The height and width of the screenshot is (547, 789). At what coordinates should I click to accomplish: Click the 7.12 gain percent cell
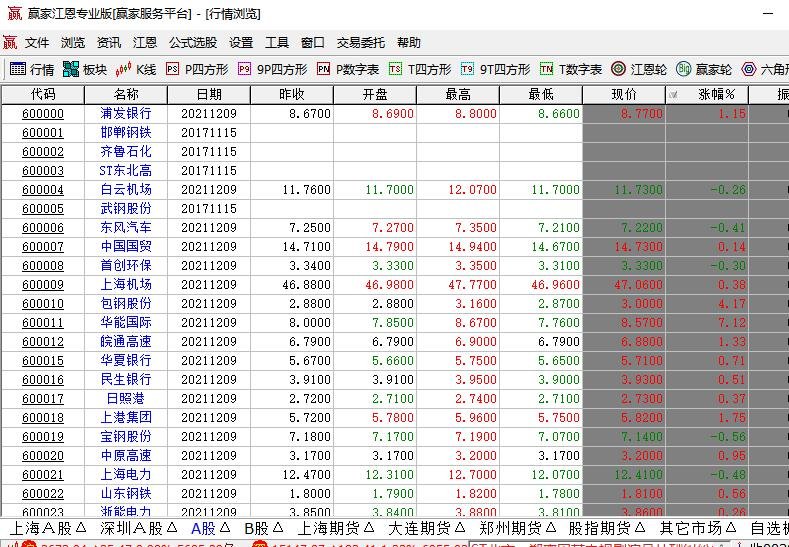click(x=707, y=323)
